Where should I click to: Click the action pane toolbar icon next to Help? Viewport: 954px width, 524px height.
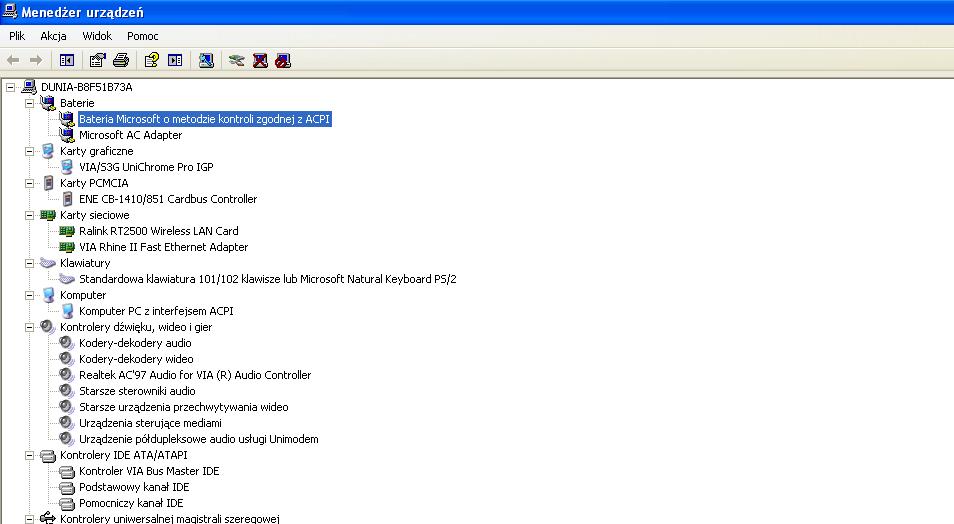[x=175, y=60]
